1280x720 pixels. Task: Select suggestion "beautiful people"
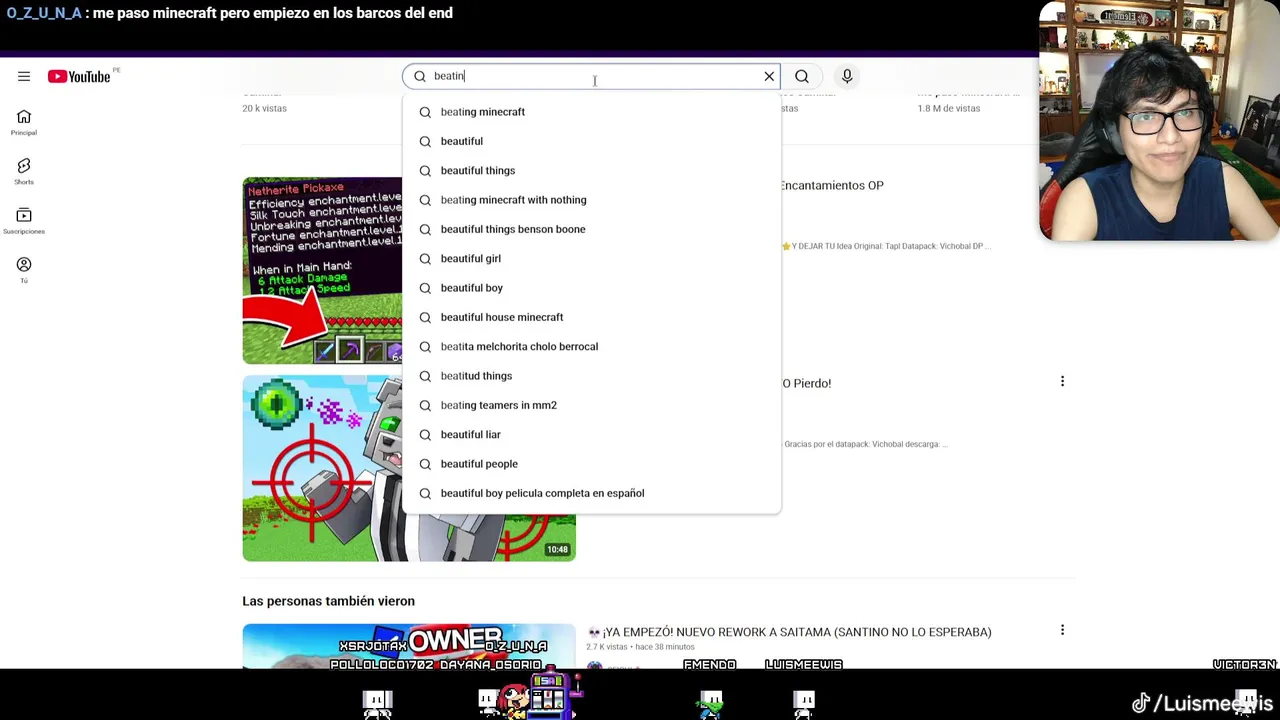coord(591,464)
